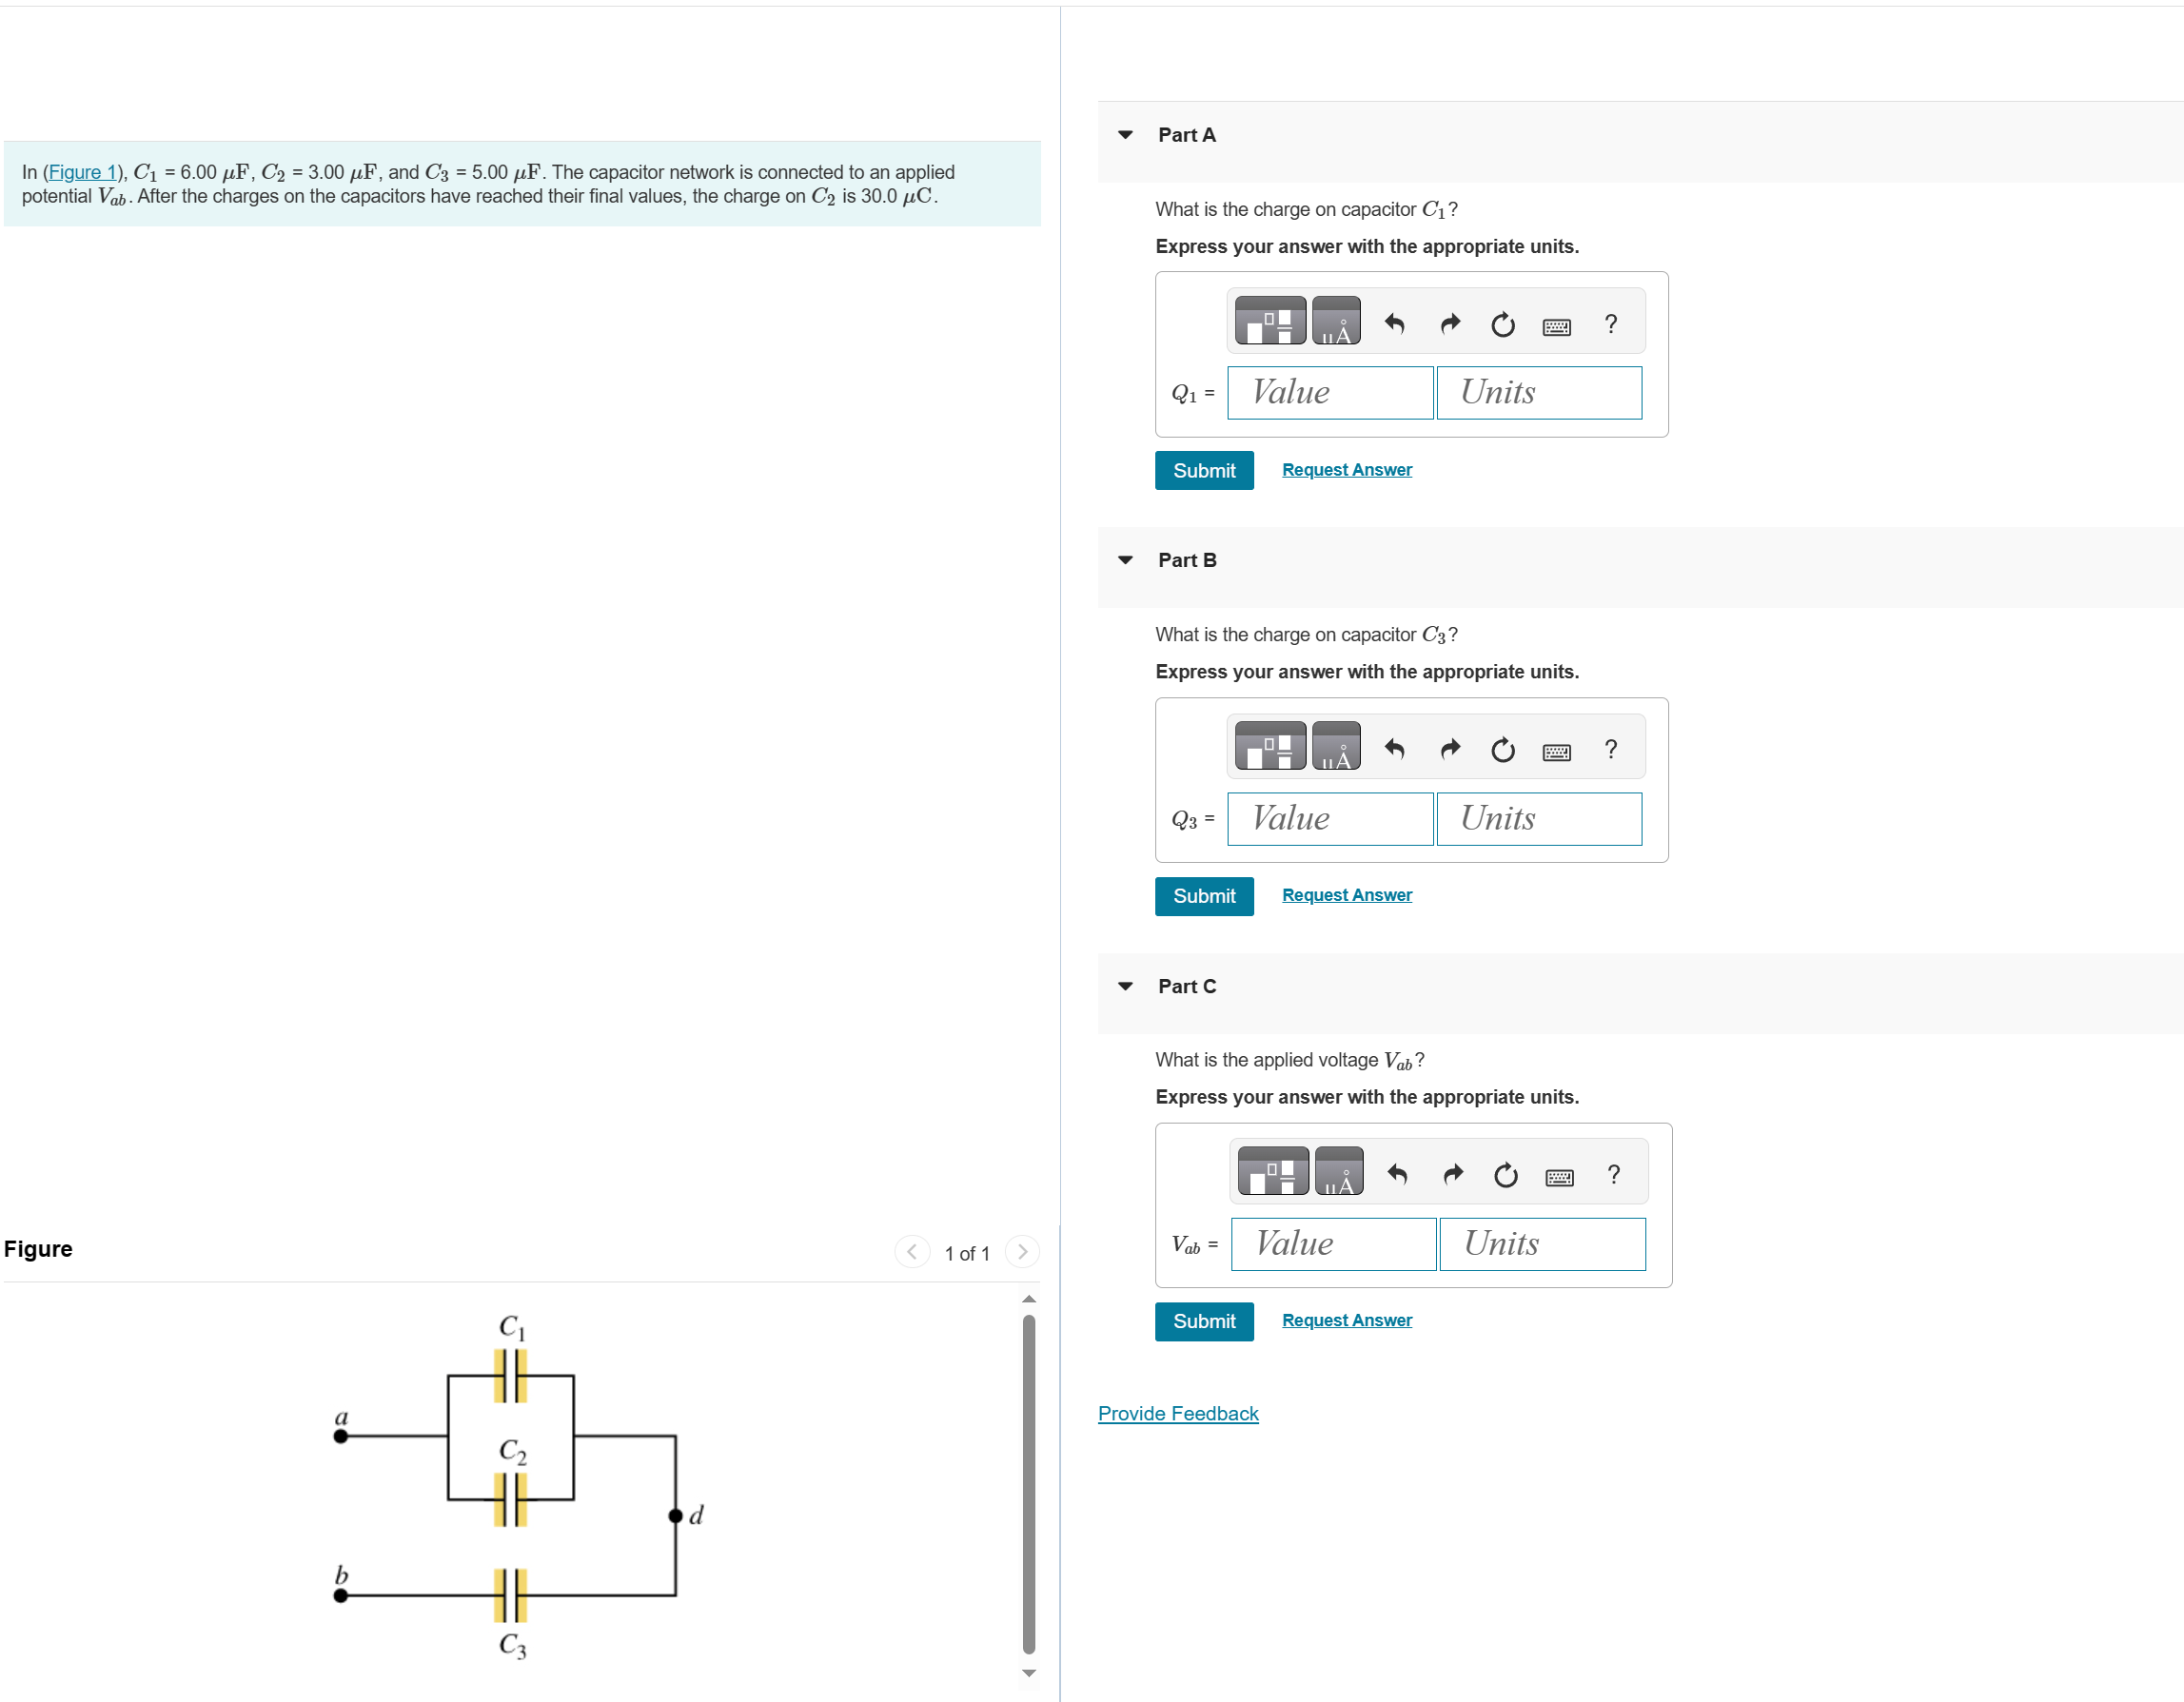Screen dimensions: 2184x1702
Task: Select the unit template icon in Part B toolbar
Action: coord(1270,745)
